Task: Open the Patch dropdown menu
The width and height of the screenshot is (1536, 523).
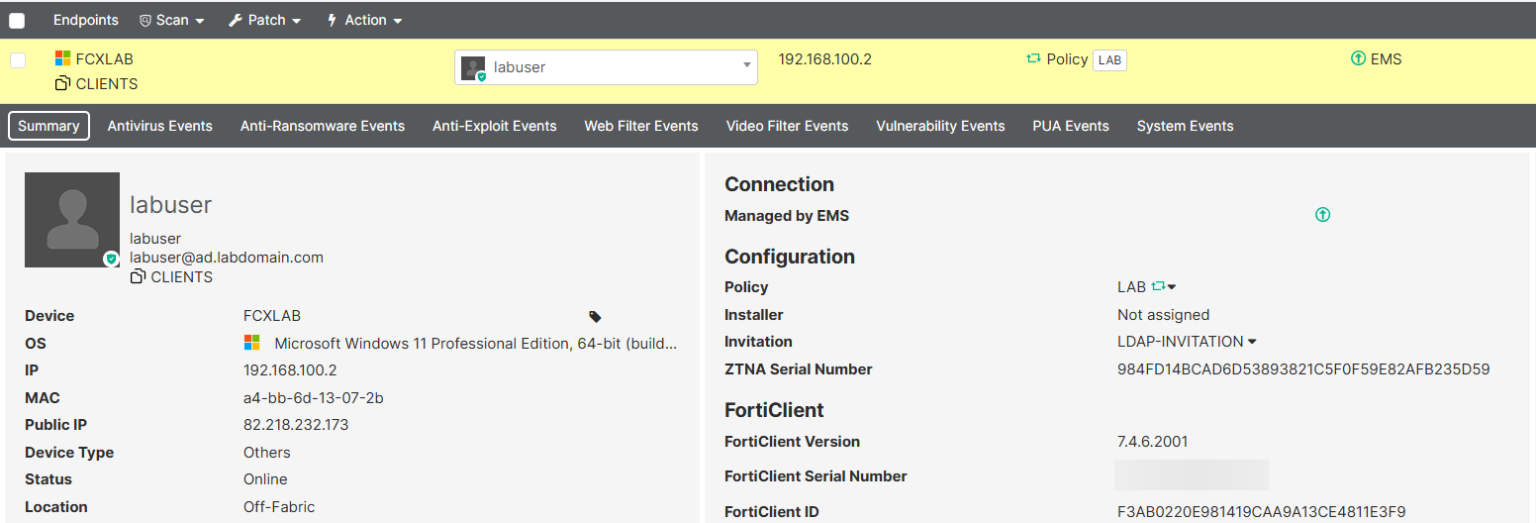Action: [264, 20]
